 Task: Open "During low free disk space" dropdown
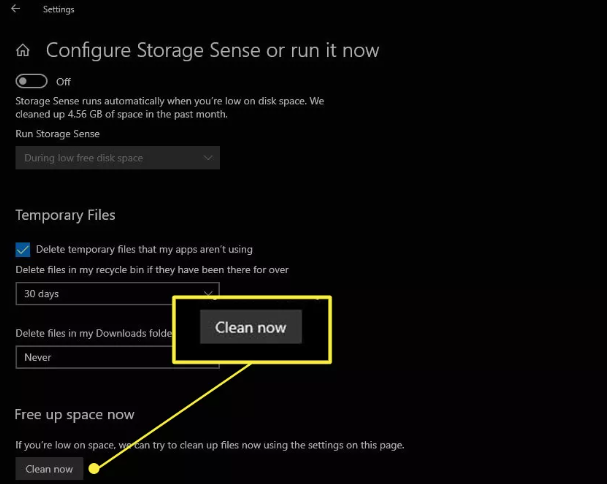point(118,158)
